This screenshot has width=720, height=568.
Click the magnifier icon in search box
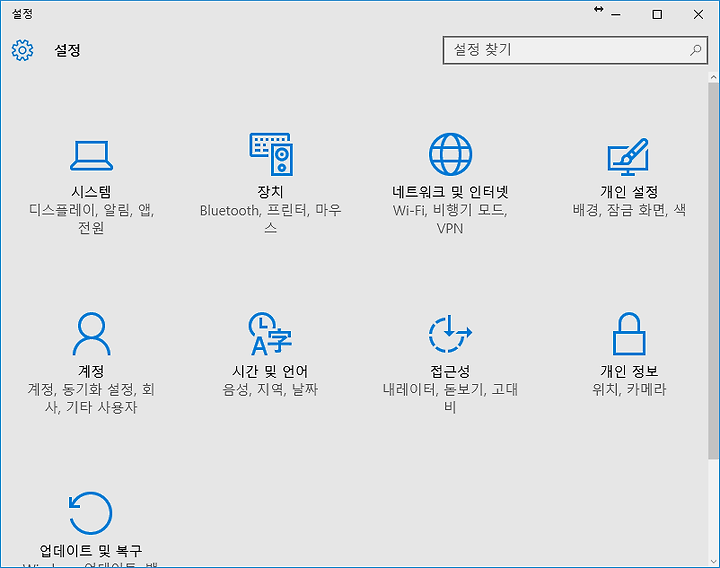[x=696, y=50]
